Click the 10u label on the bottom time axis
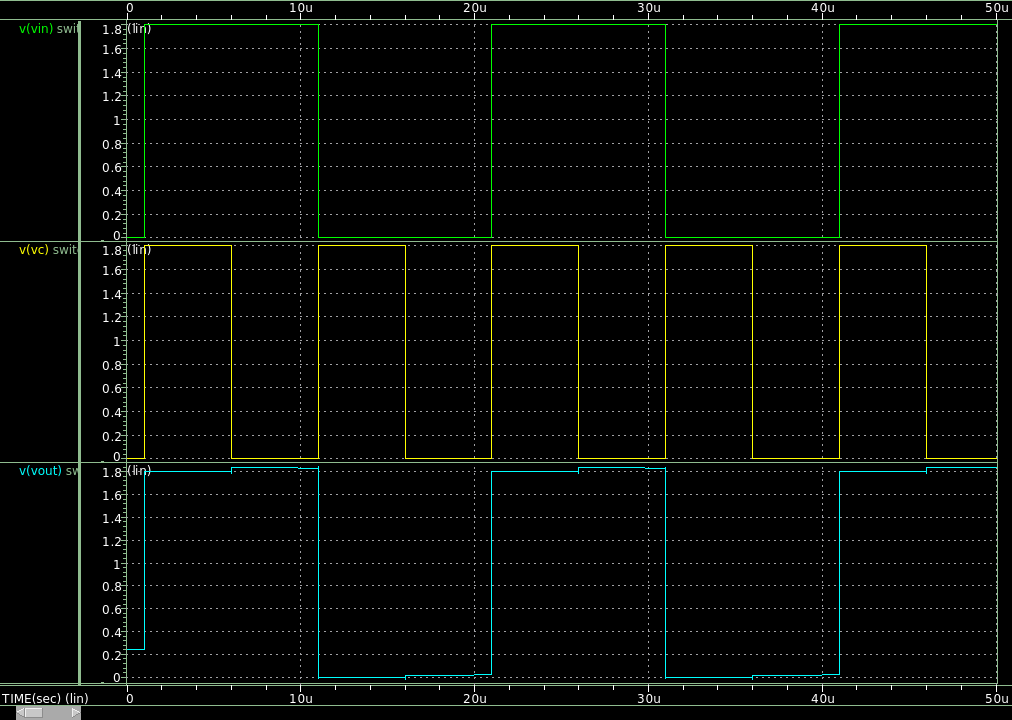 pyautogui.click(x=301, y=698)
